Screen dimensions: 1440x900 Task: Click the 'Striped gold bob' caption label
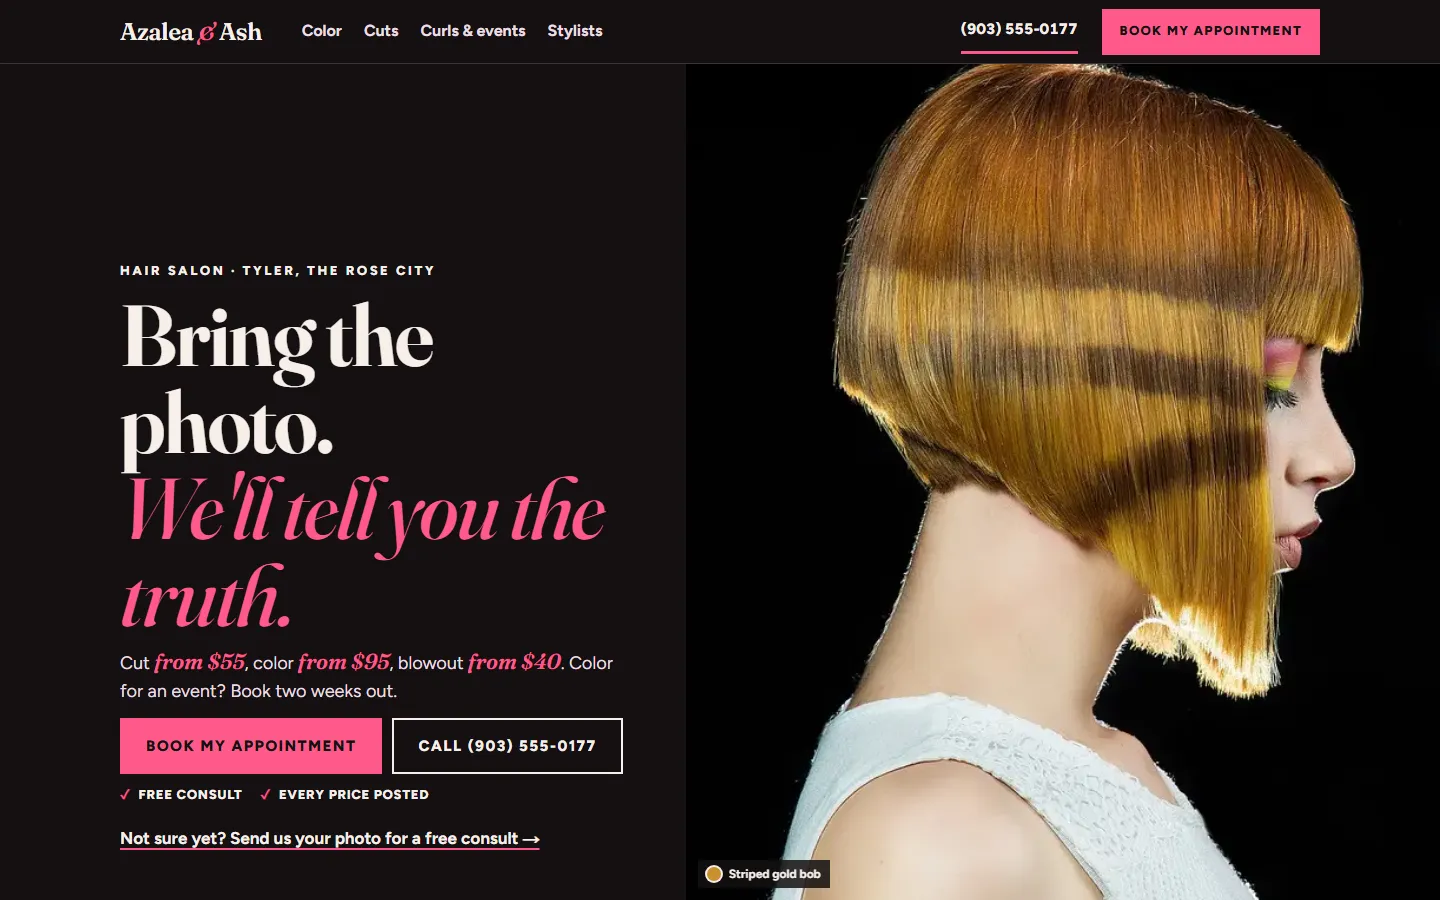775,874
